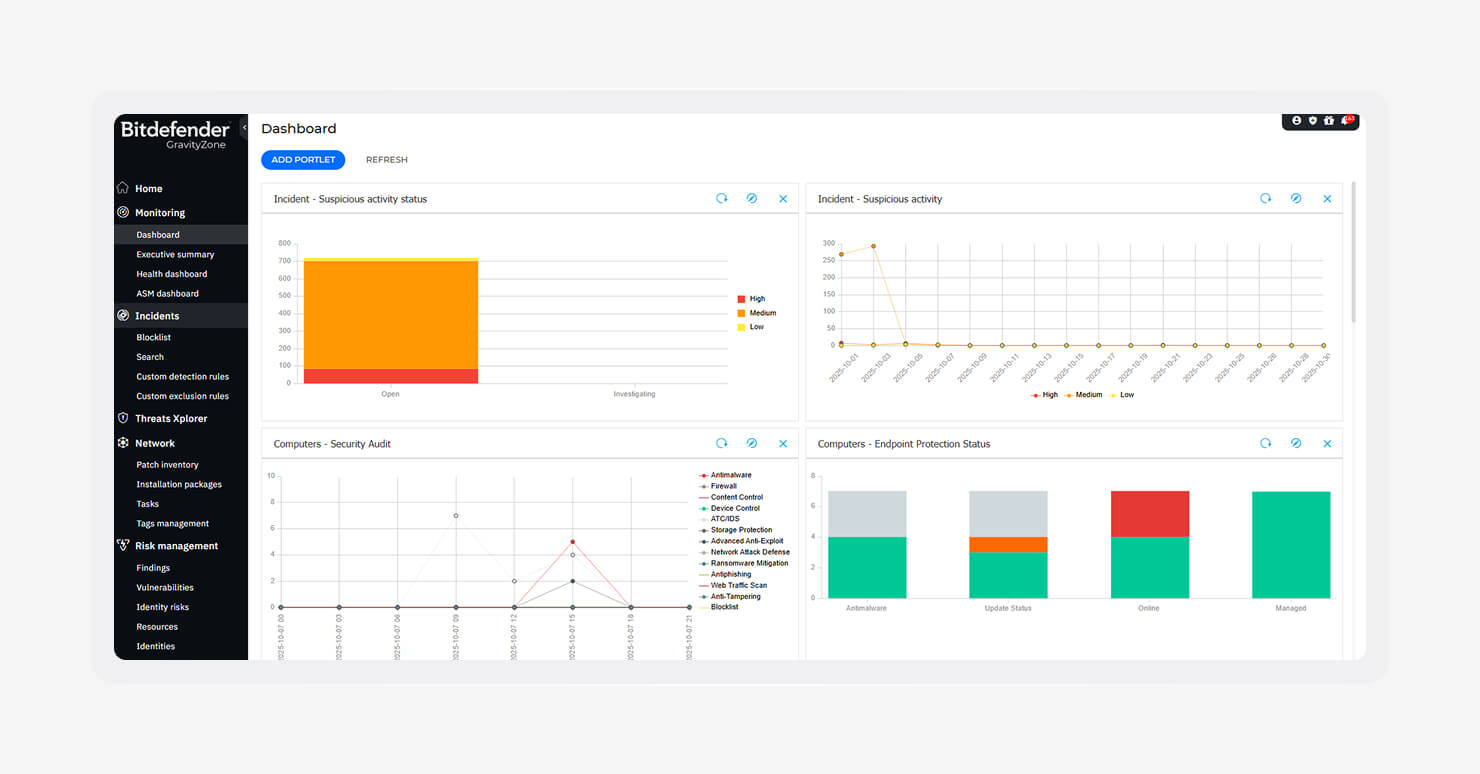The width and height of the screenshot is (1480, 774).
Task: Toggle Antimalware series in audit legend
Action: pos(725,475)
